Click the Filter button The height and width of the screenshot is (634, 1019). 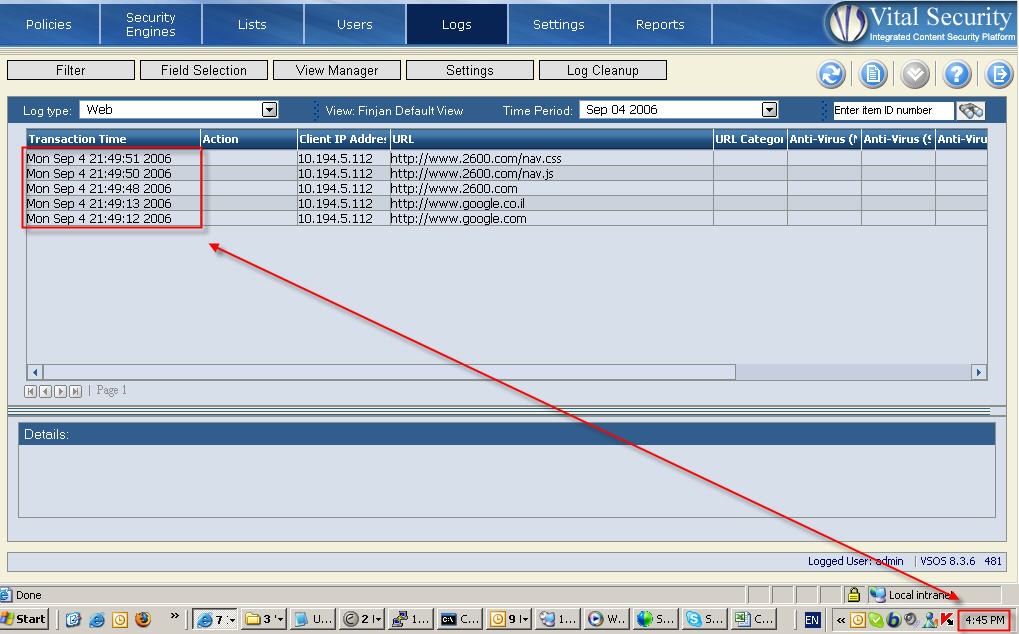click(x=71, y=70)
